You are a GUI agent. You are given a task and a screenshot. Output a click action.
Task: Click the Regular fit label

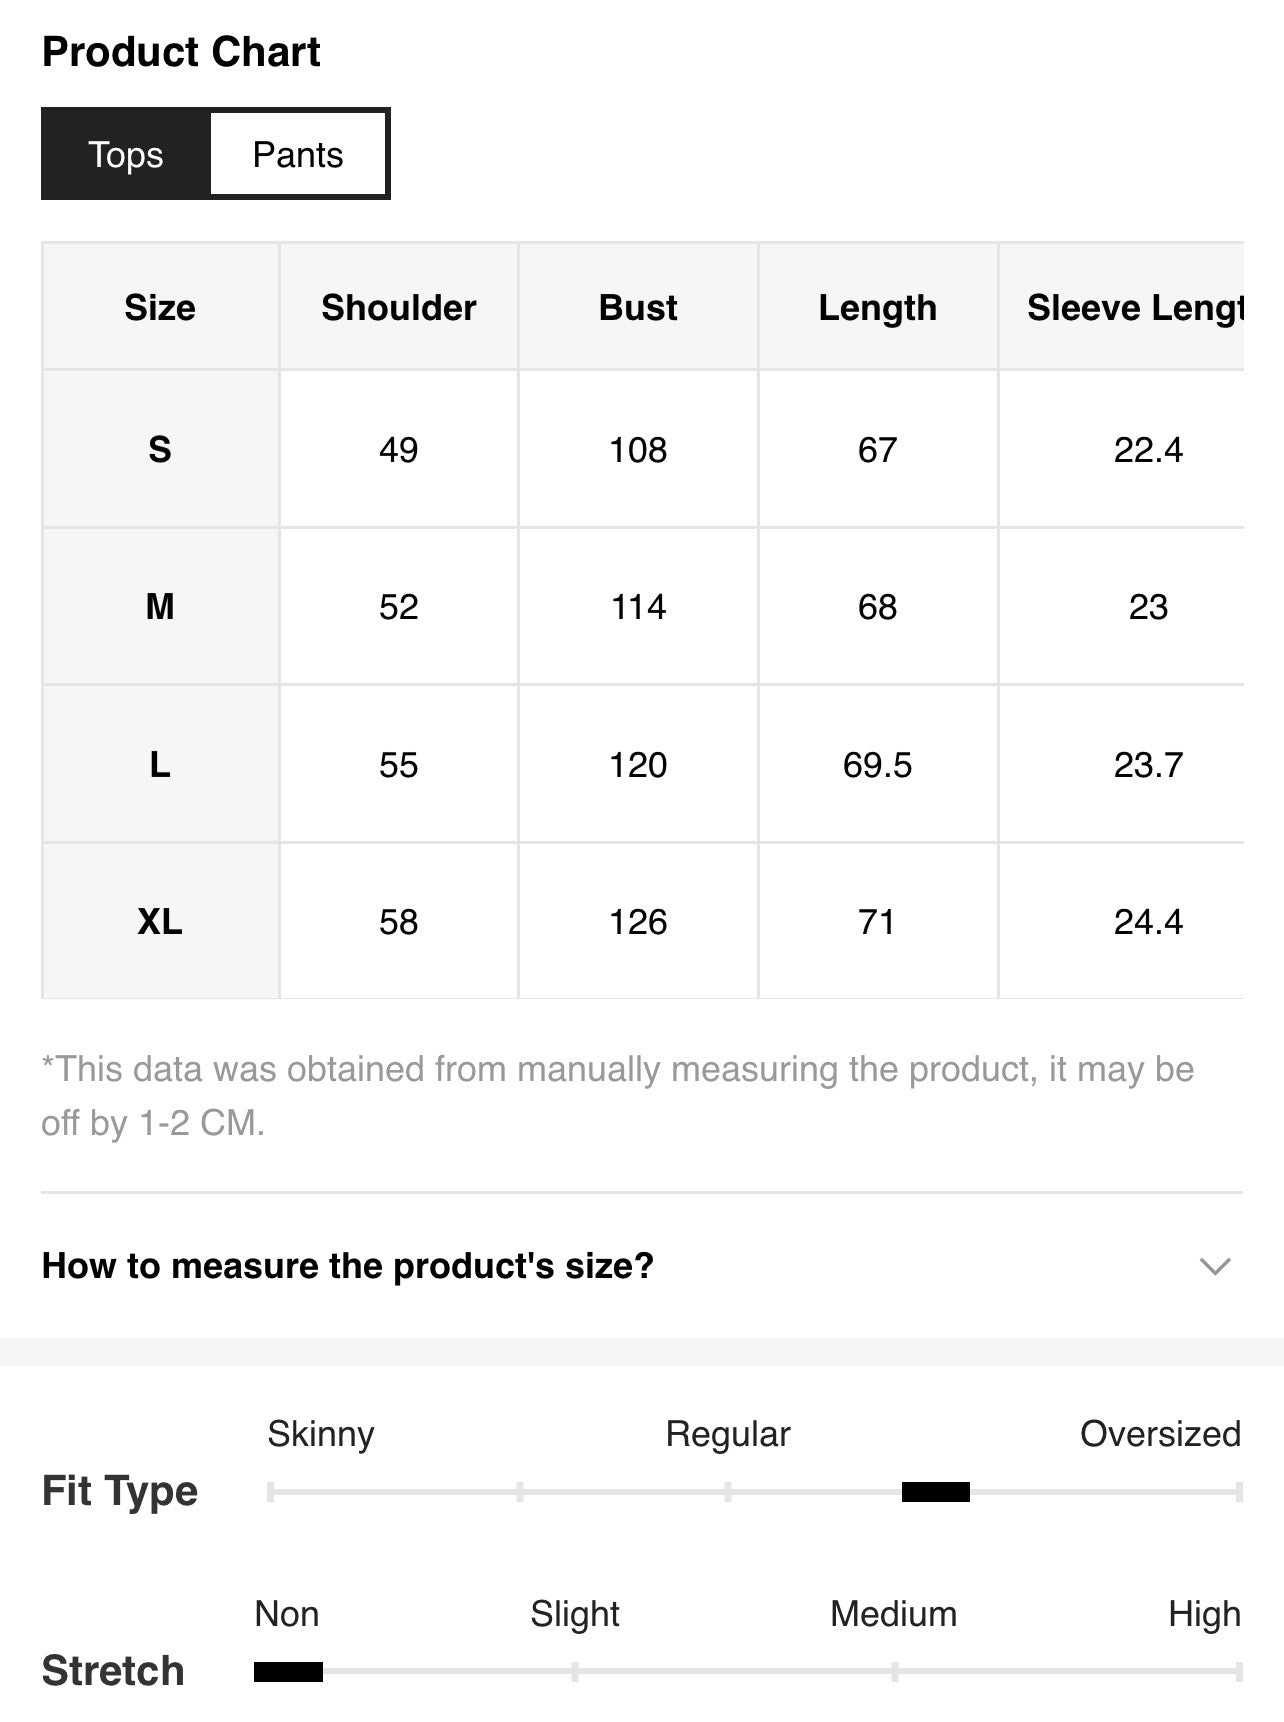click(728, 1434)
